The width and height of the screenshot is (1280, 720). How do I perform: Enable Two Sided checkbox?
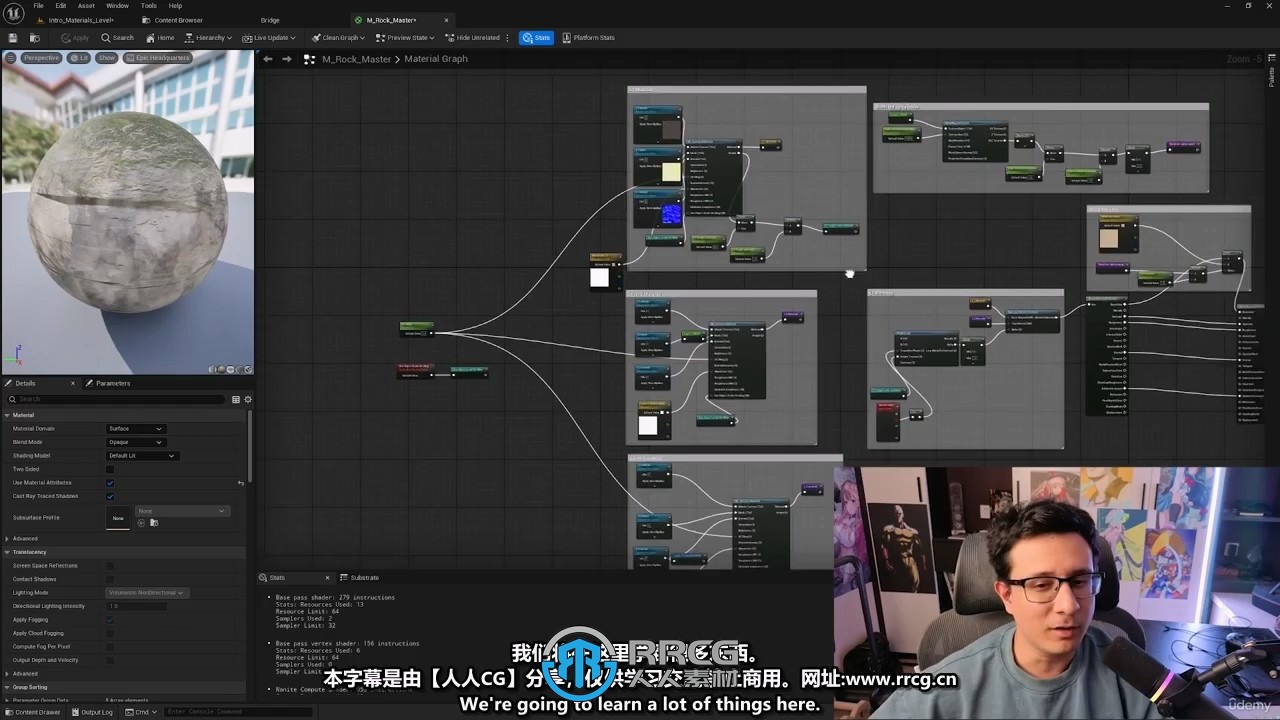[110, 469]
